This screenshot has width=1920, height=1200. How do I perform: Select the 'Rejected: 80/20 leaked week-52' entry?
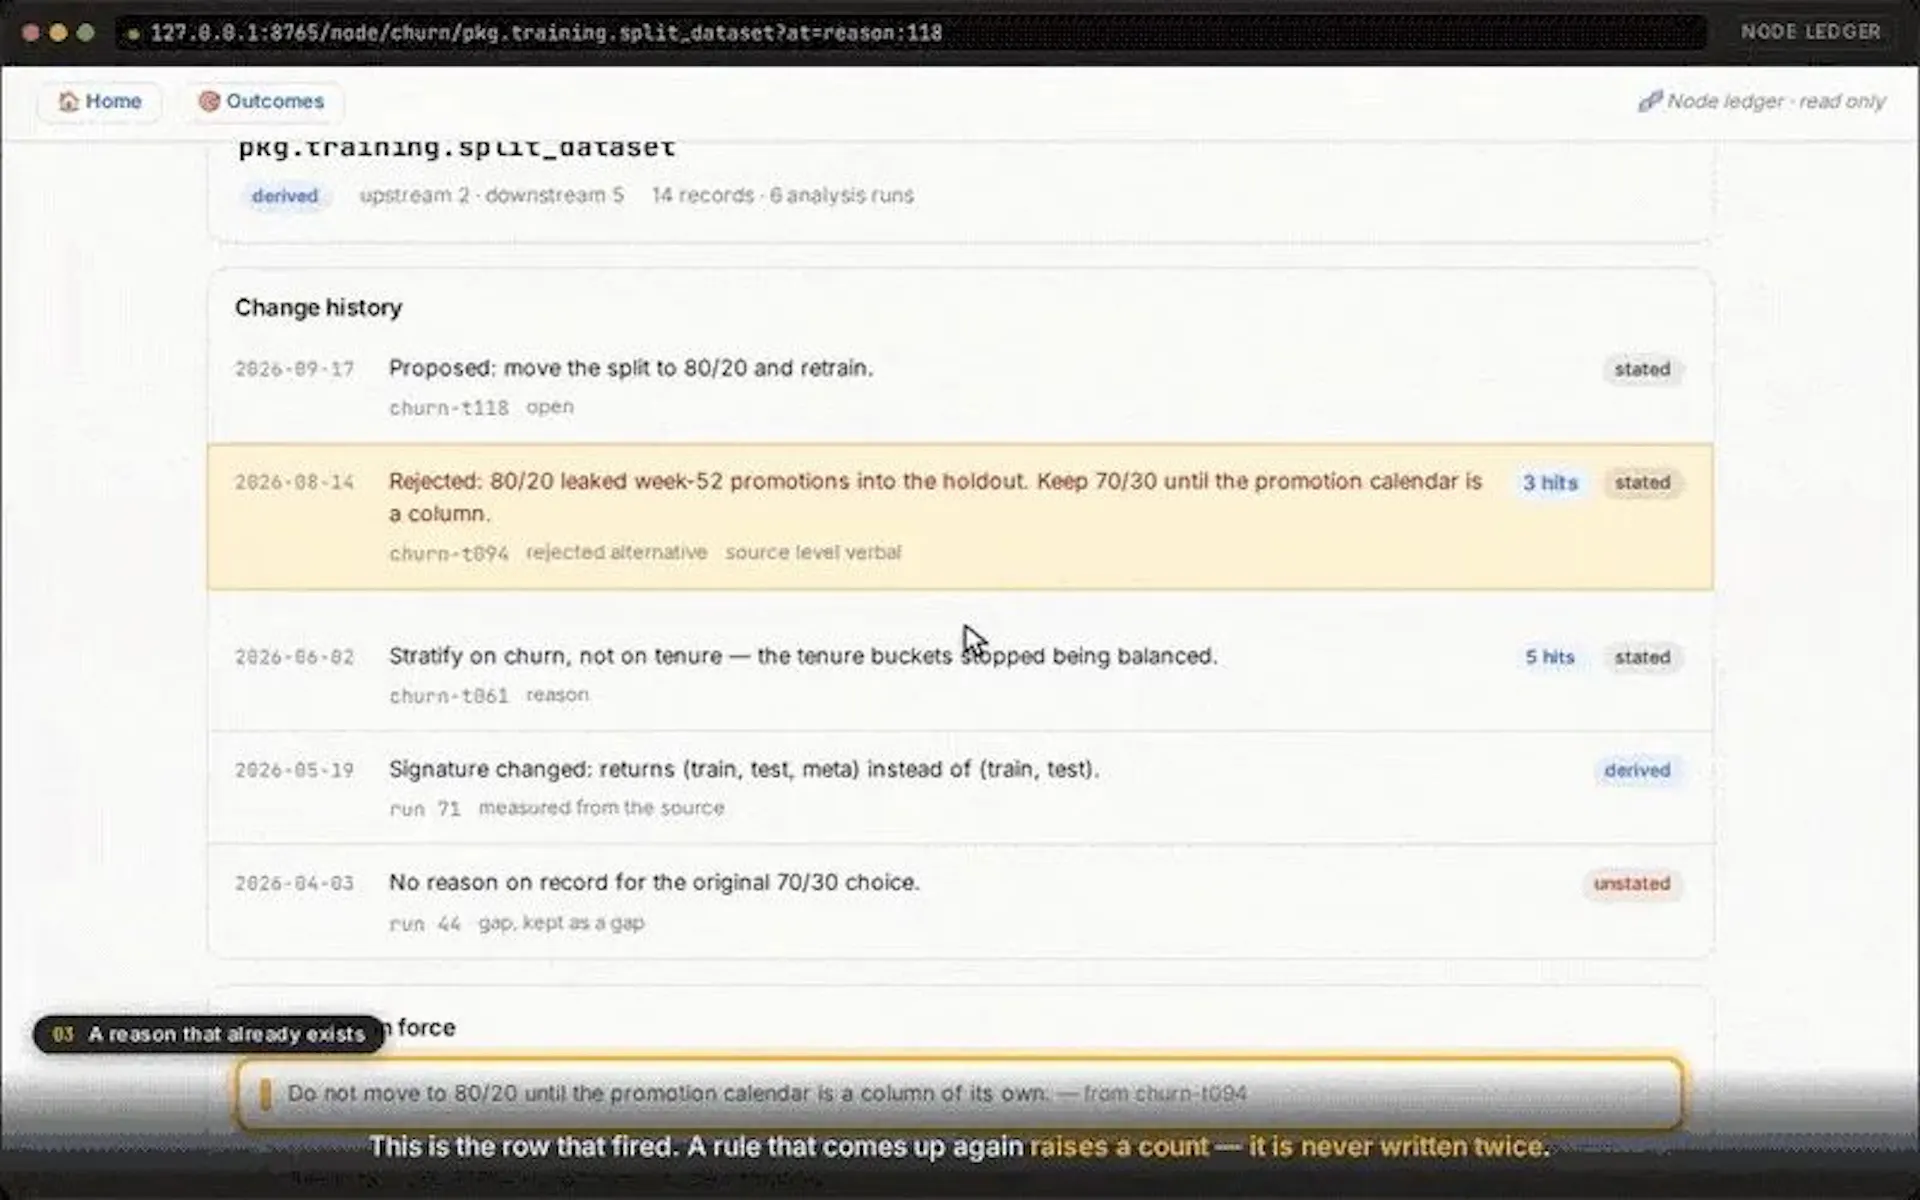[x=960, y=517]
